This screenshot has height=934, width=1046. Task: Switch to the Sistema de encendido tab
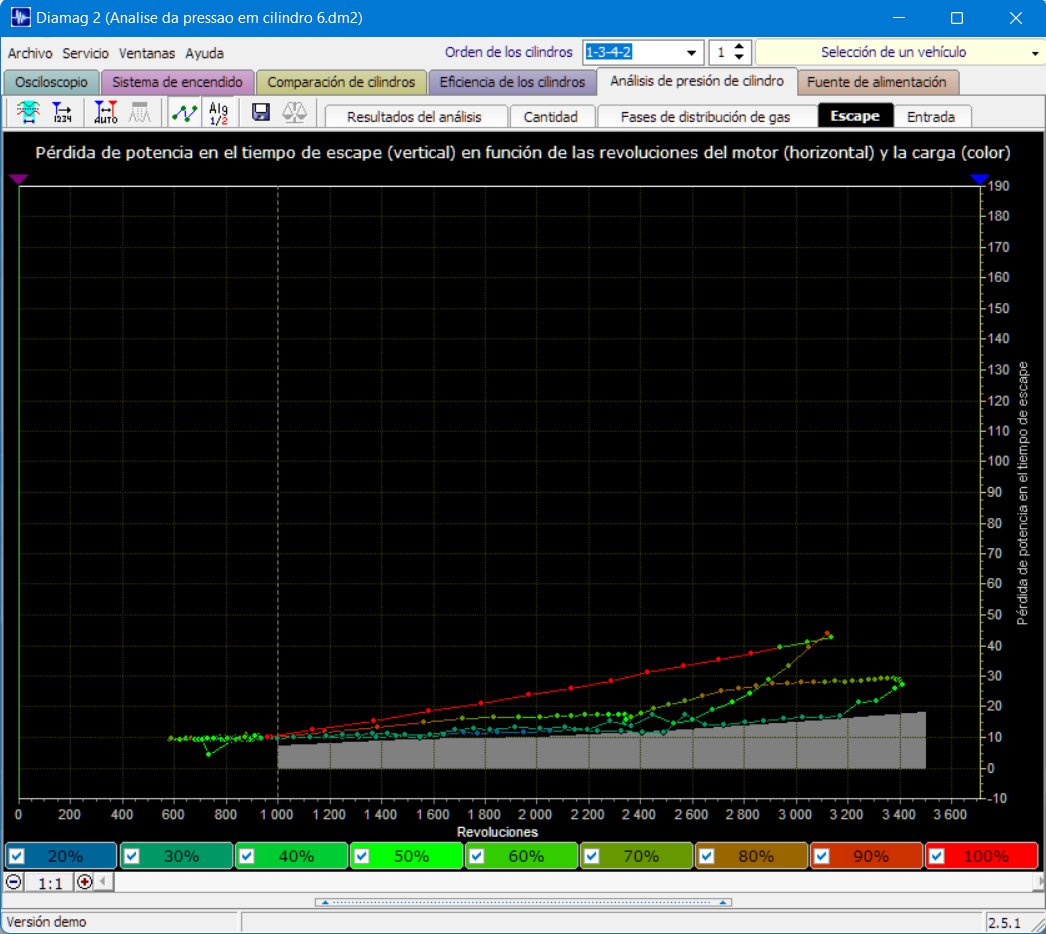click(x=177, y=82)
